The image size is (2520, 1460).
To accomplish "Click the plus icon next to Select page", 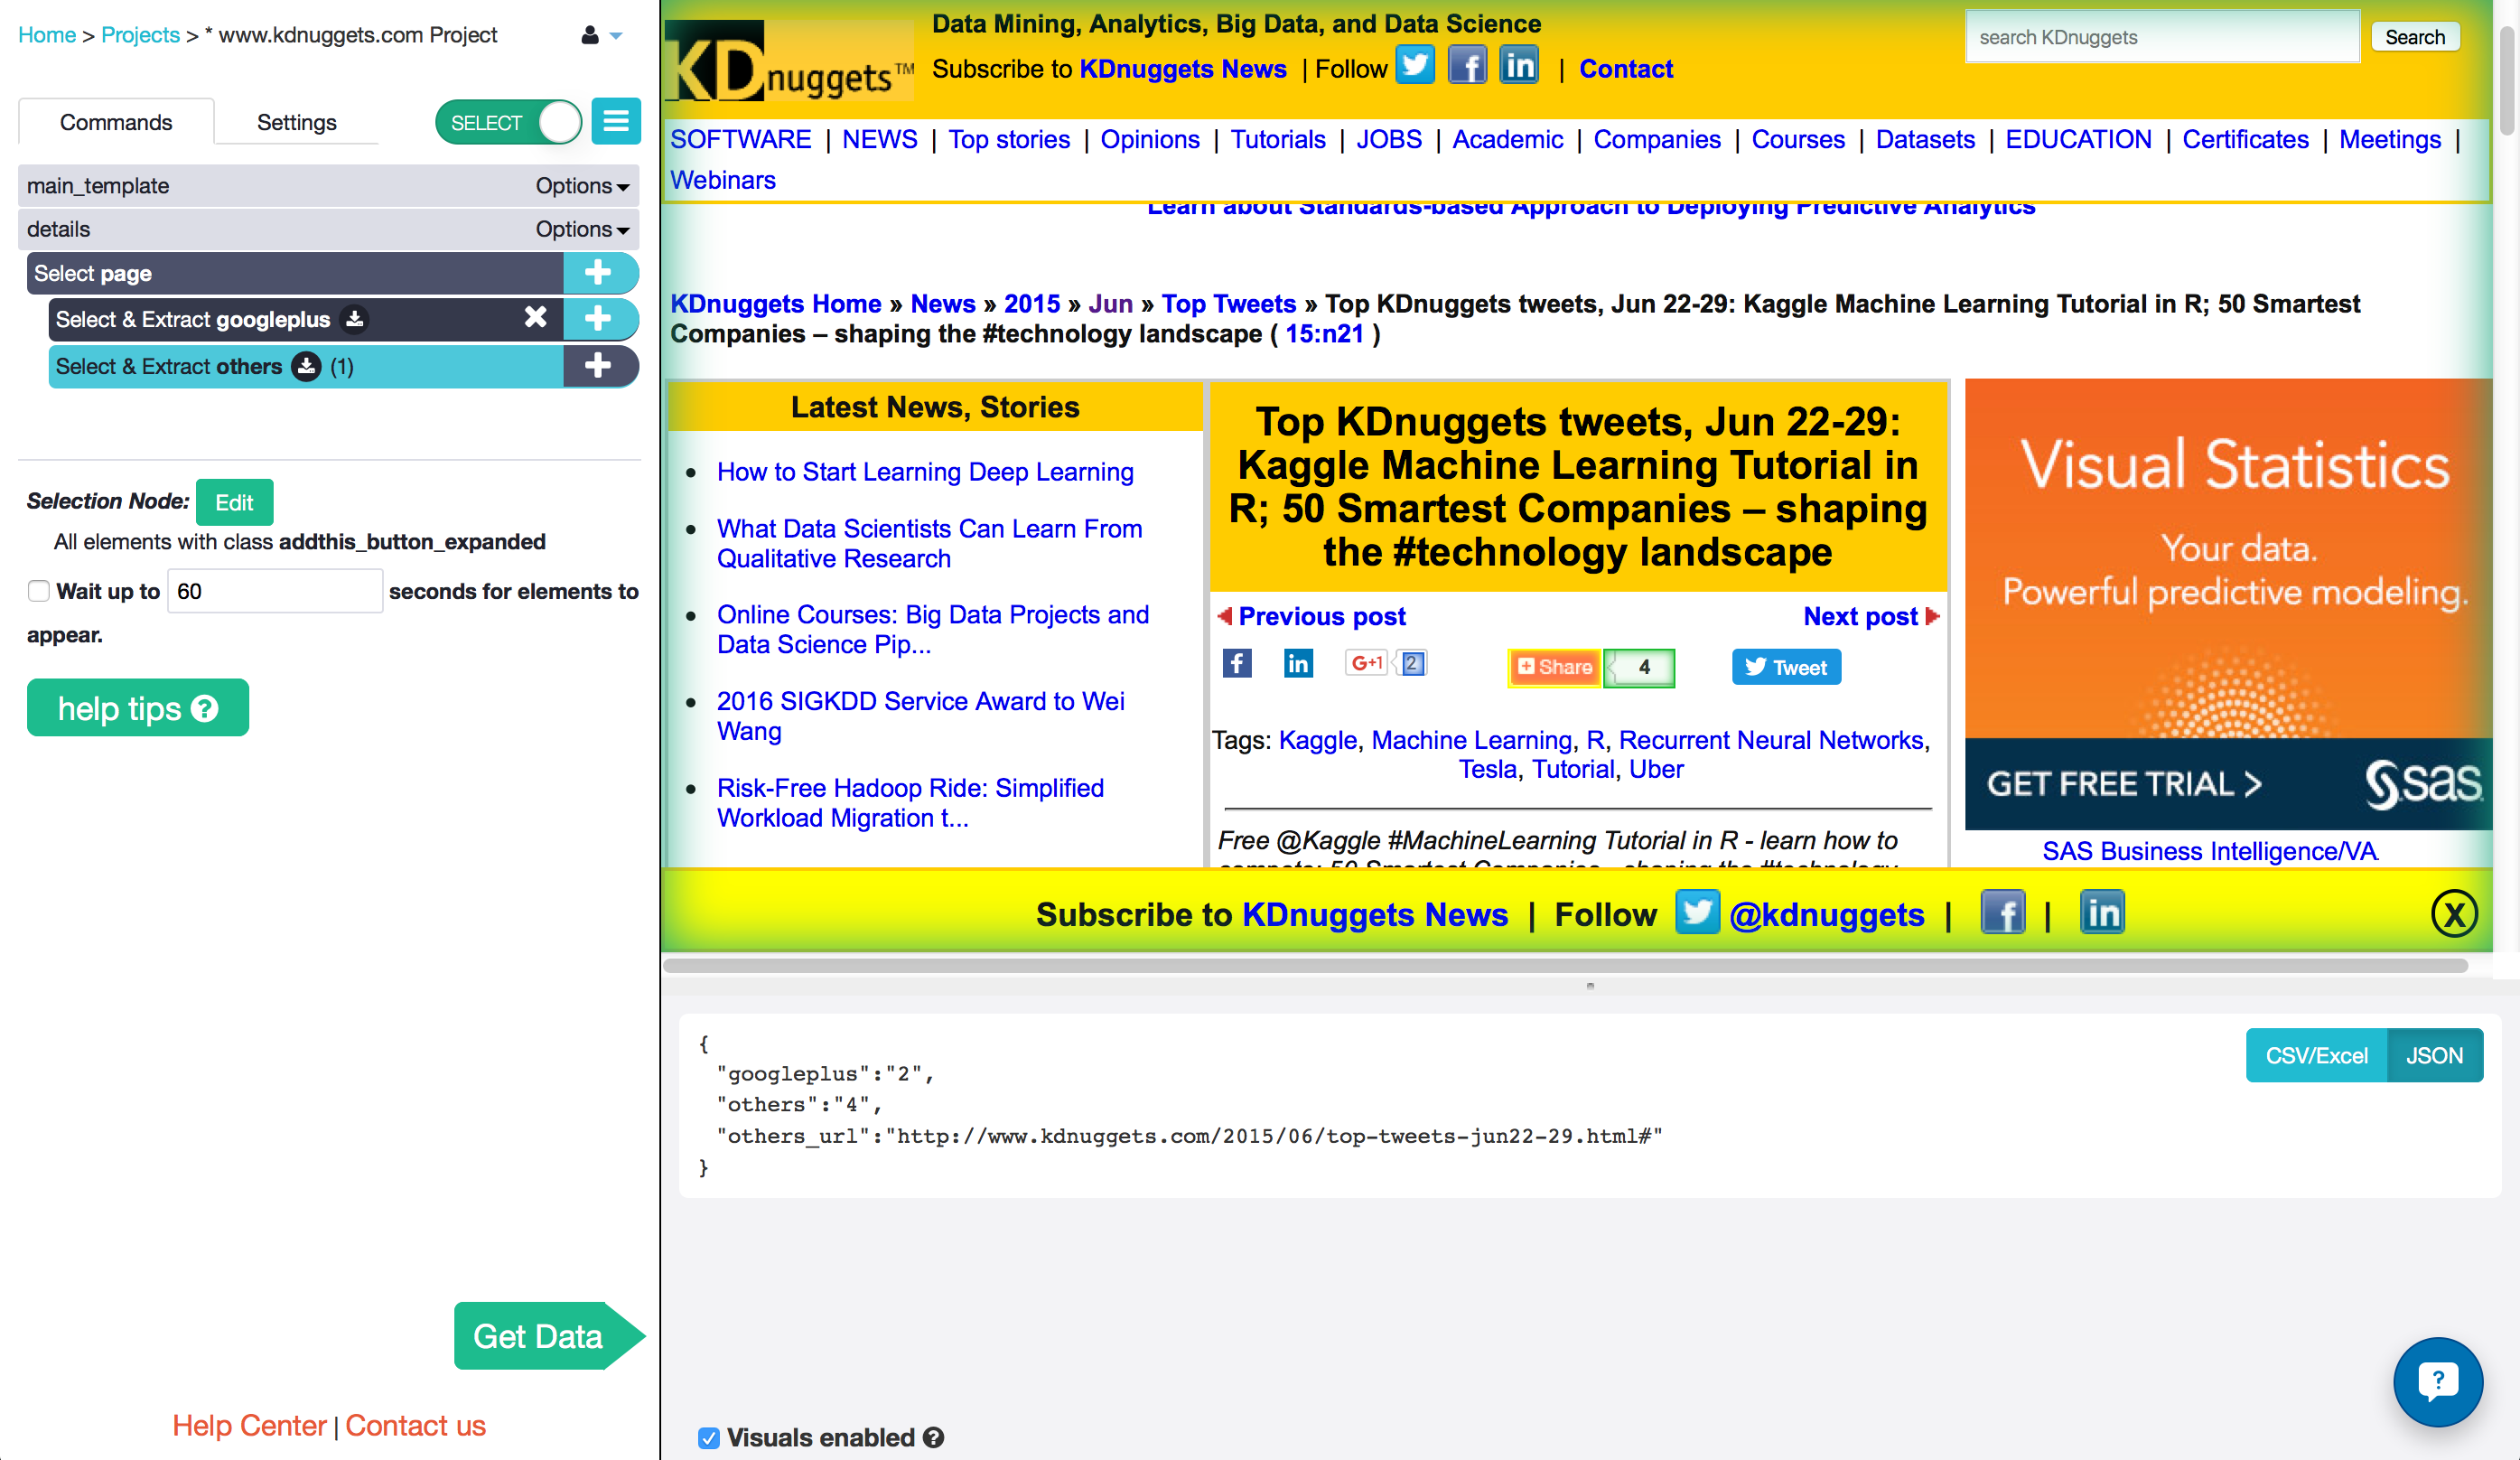I will click(x=599, y=273).
